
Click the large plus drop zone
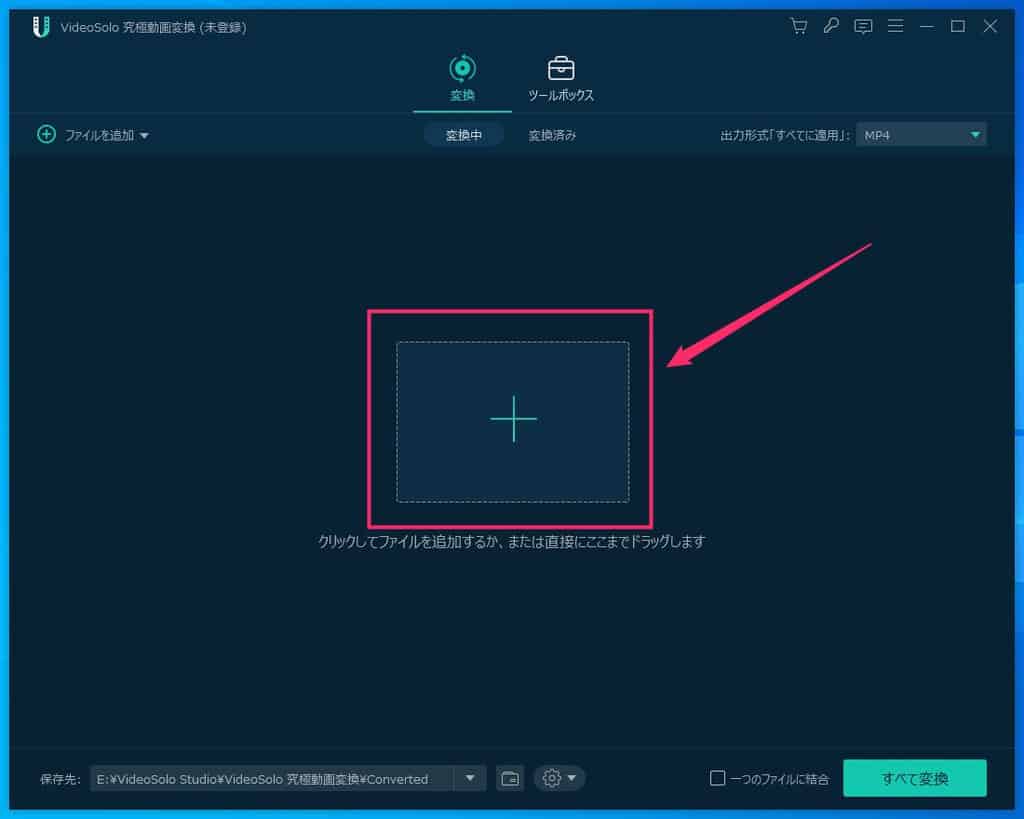tap(513, 420)
